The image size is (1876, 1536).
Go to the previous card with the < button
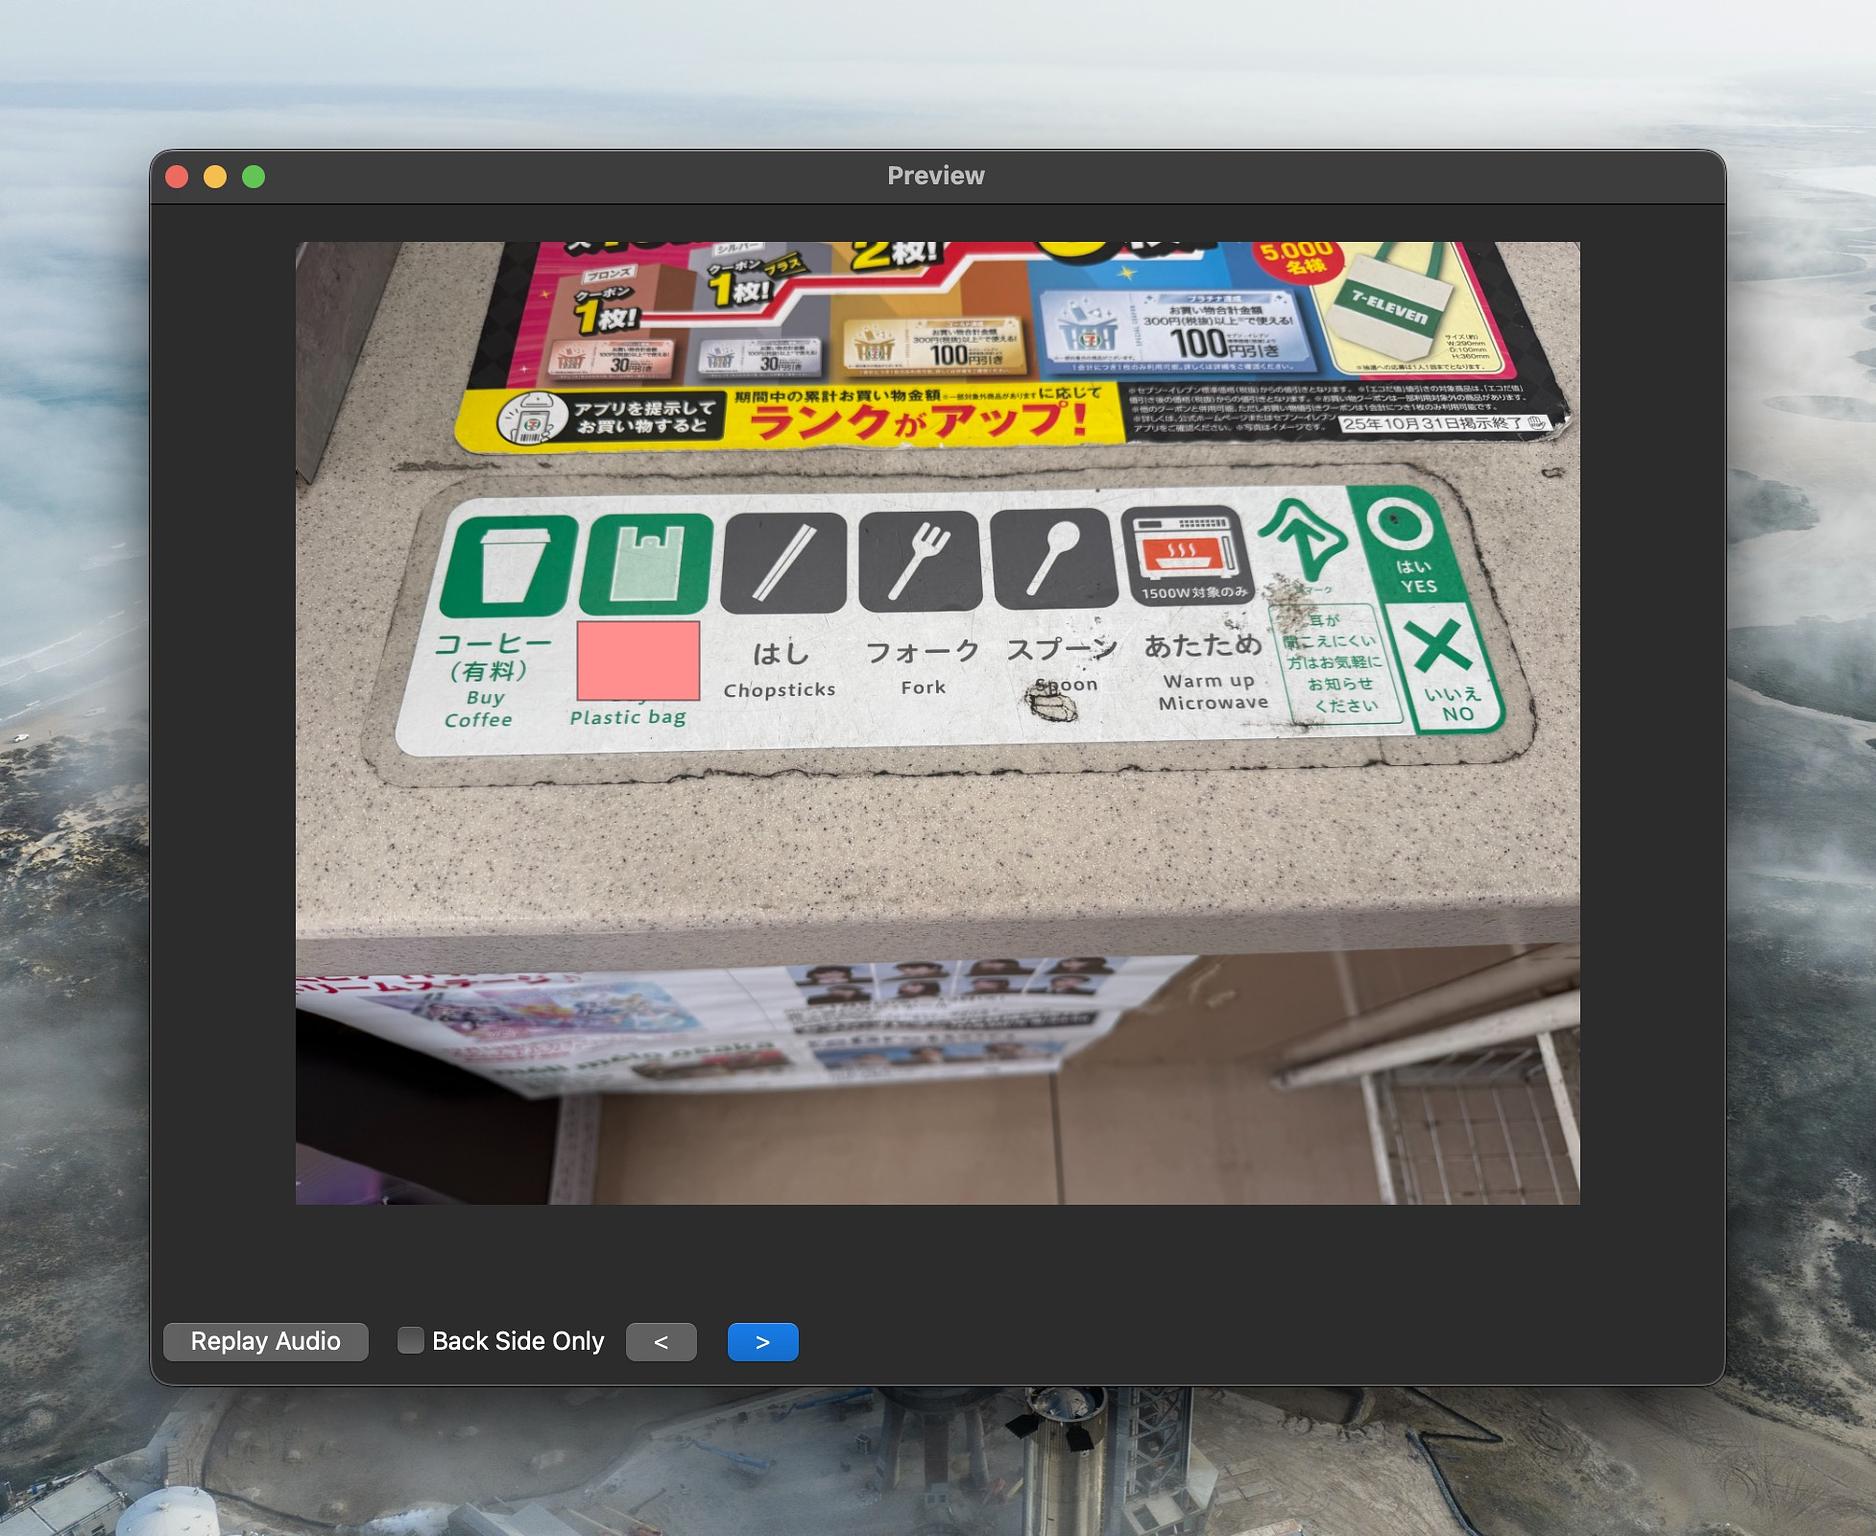tap(661, 1342)
